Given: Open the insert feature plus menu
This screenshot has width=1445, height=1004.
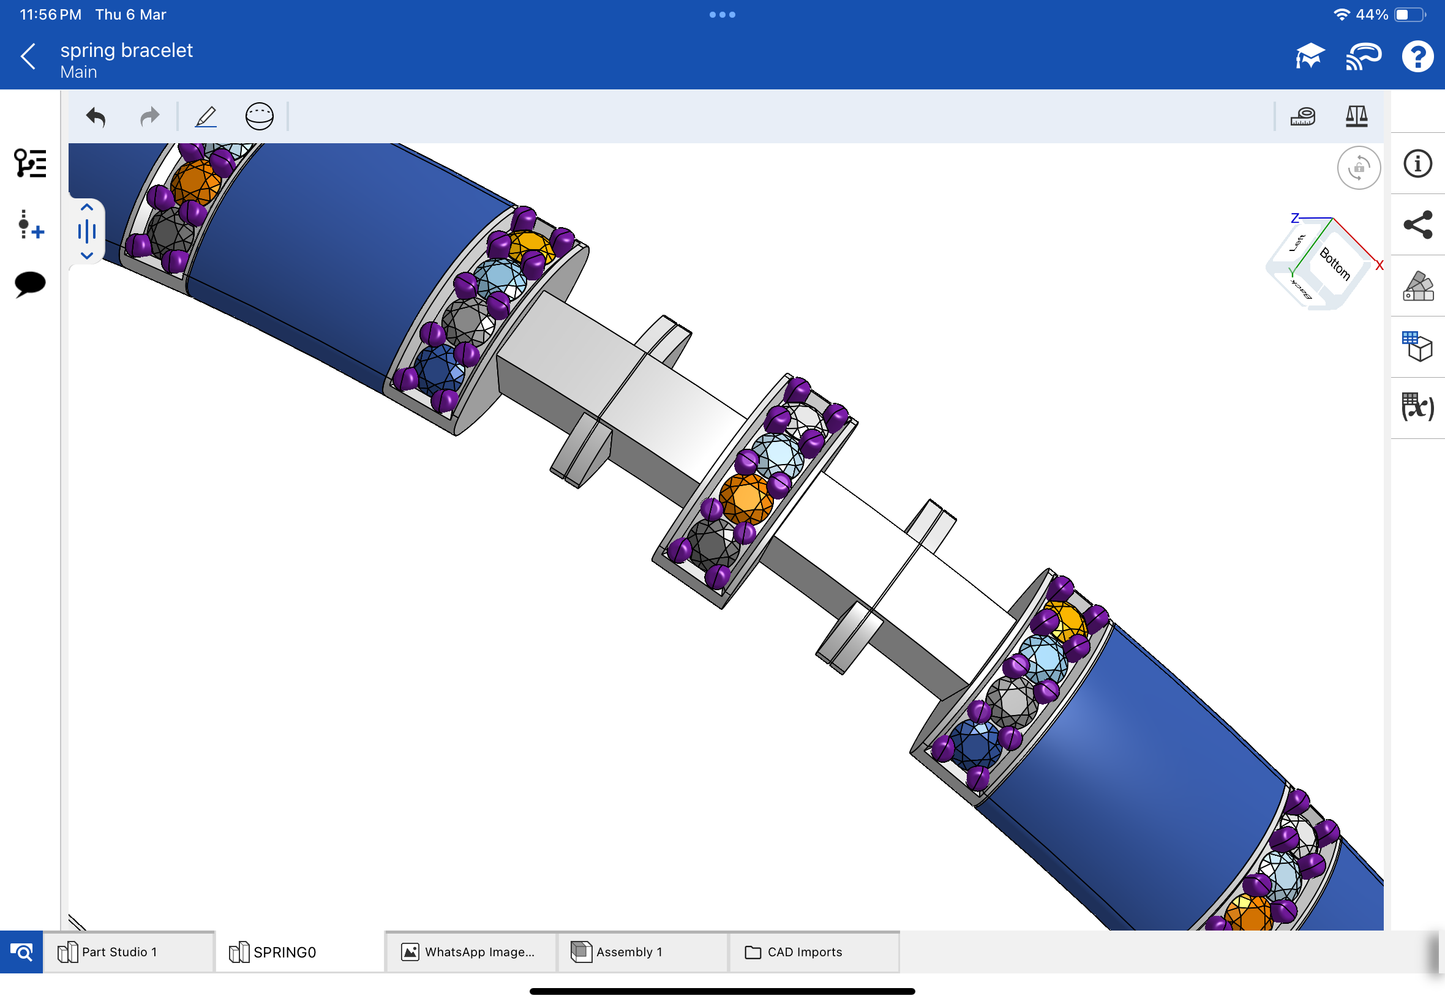Looking at the screenshot, I should (30, 225).
